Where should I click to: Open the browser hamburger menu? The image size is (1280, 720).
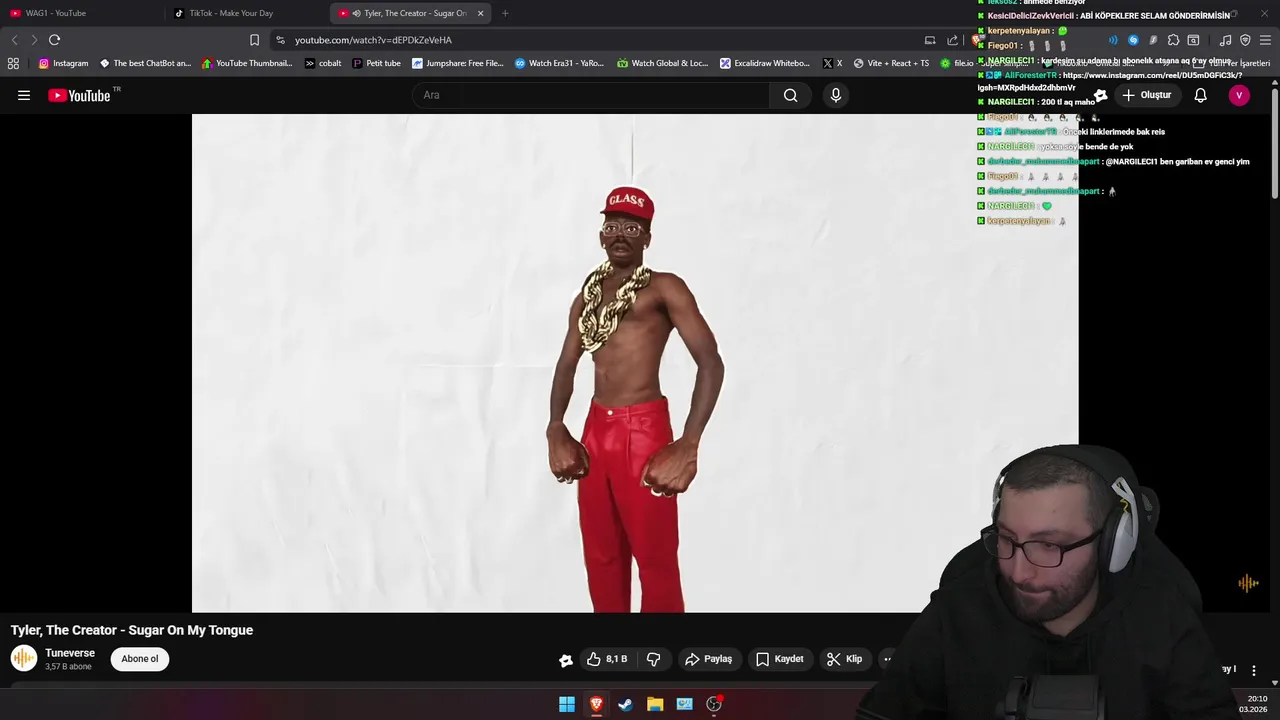pos(1266,40)
